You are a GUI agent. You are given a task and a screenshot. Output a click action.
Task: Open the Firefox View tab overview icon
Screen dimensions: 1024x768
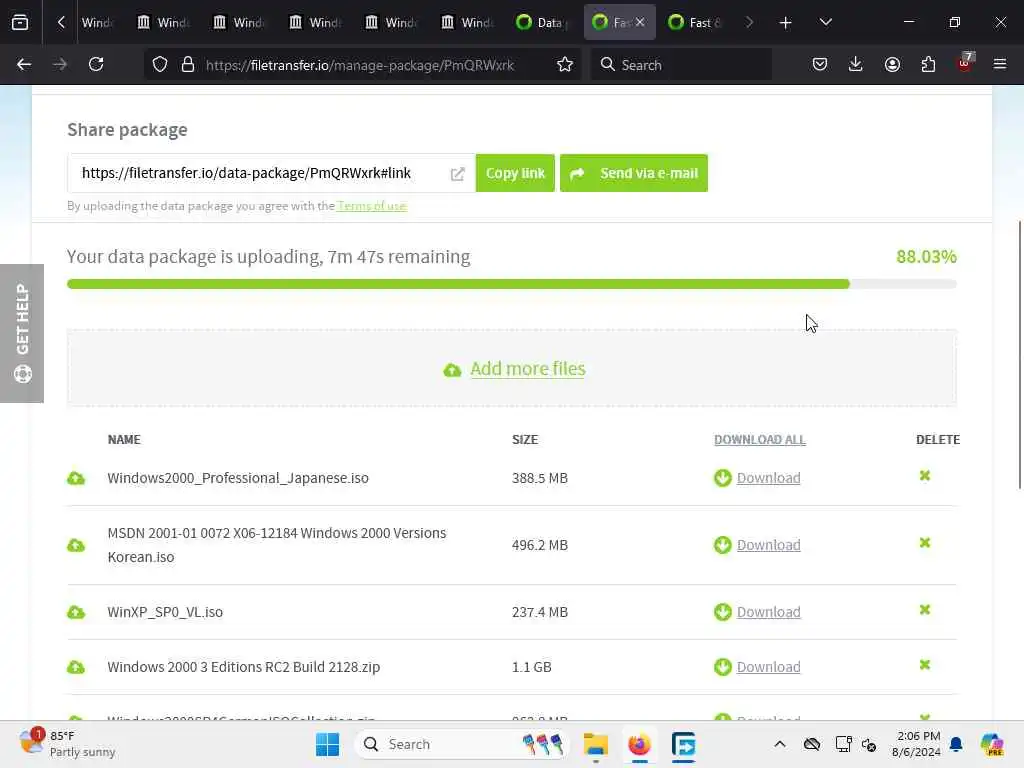[x=20, y=22]
